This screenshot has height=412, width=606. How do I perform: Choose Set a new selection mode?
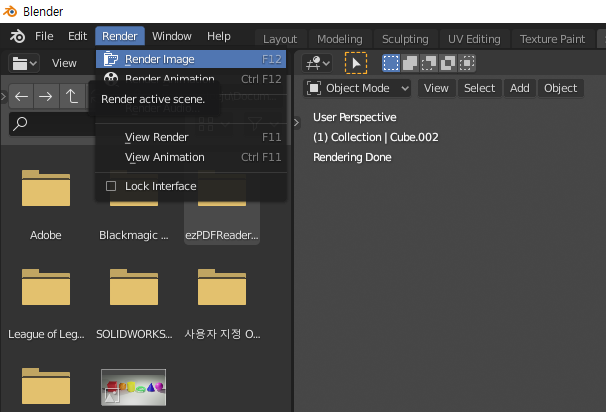[391, 63]
